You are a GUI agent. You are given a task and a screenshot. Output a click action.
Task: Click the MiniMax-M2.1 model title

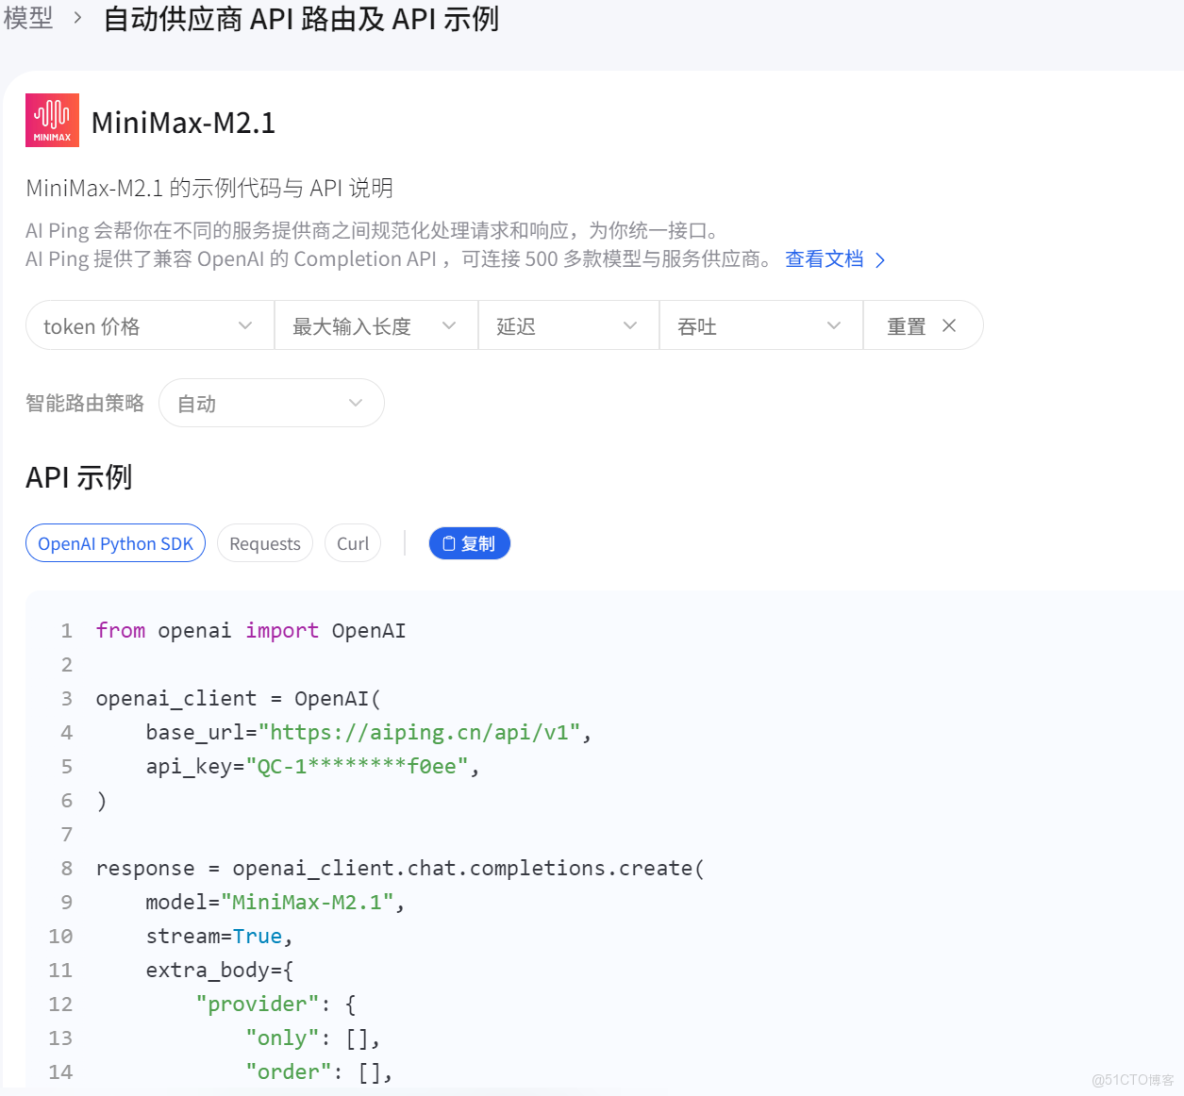[183, 121]
